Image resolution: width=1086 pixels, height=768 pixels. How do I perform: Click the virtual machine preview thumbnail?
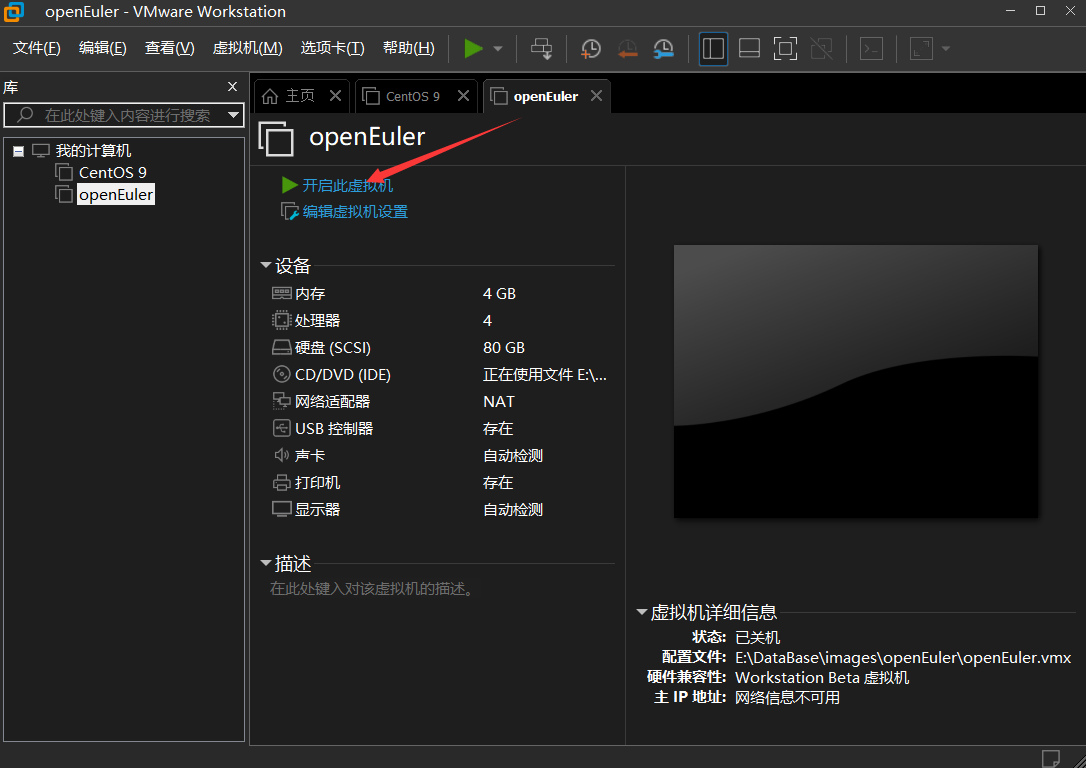pyautogui.click(x=855, y=381)
